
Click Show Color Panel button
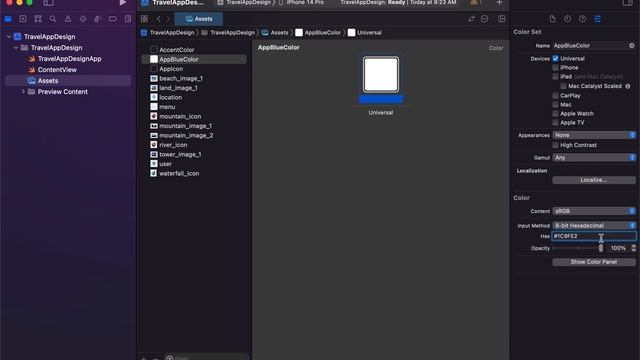coord(594,262)
